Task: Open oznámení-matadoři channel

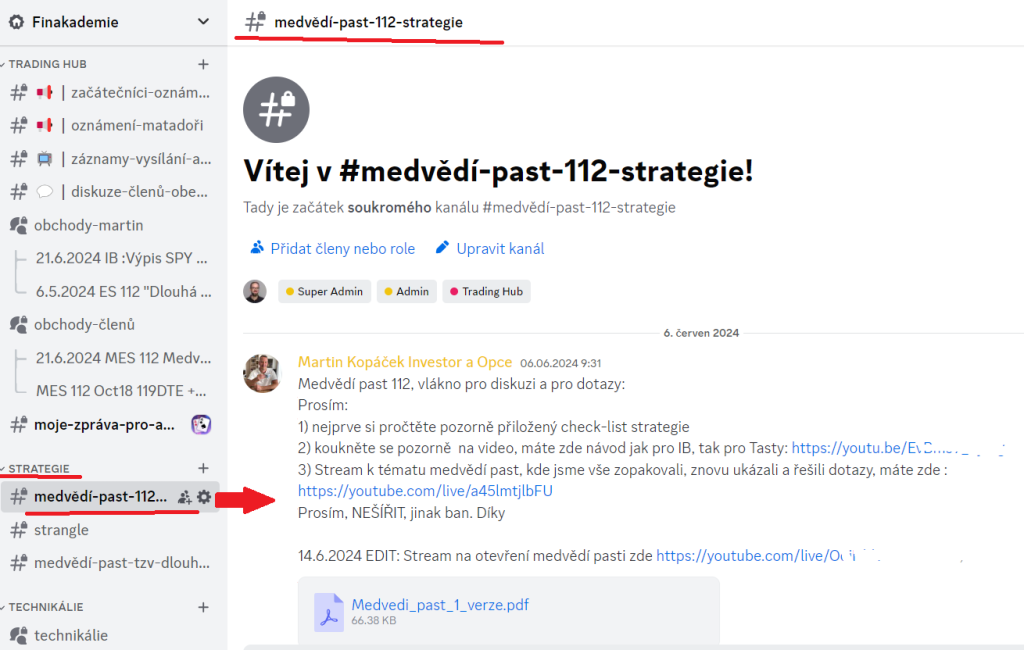Action: coord(110,125)
